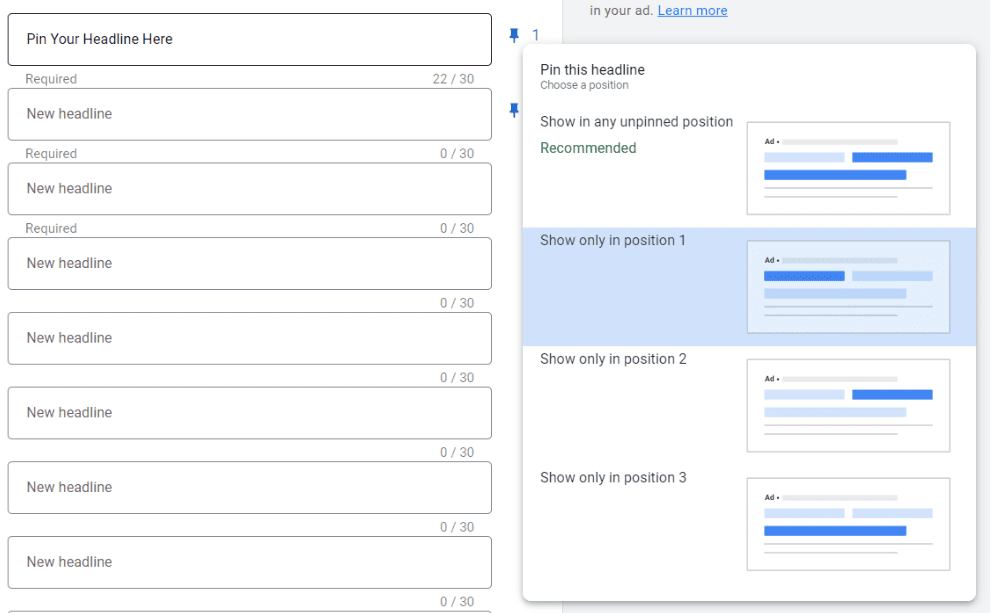Click the third required headline field
Screen dimensions: 992x613
click(249, 189)
